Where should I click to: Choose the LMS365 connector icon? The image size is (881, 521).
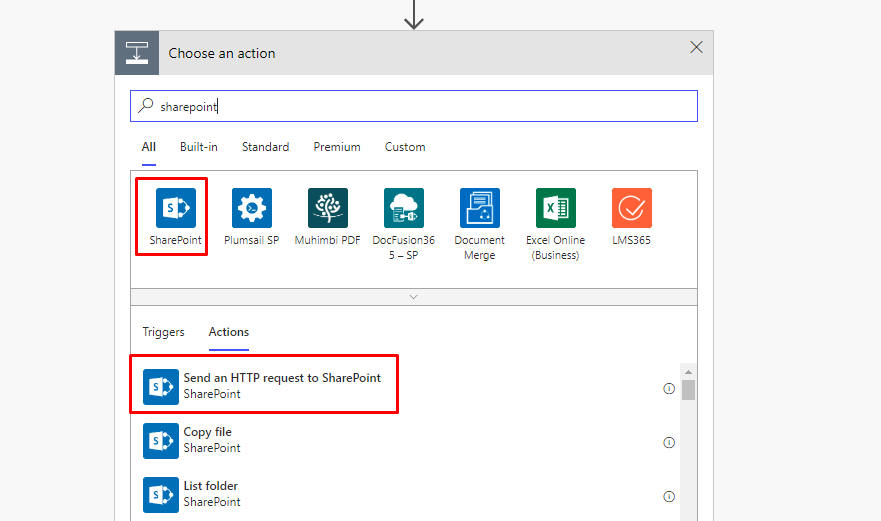tap(632, 208)
